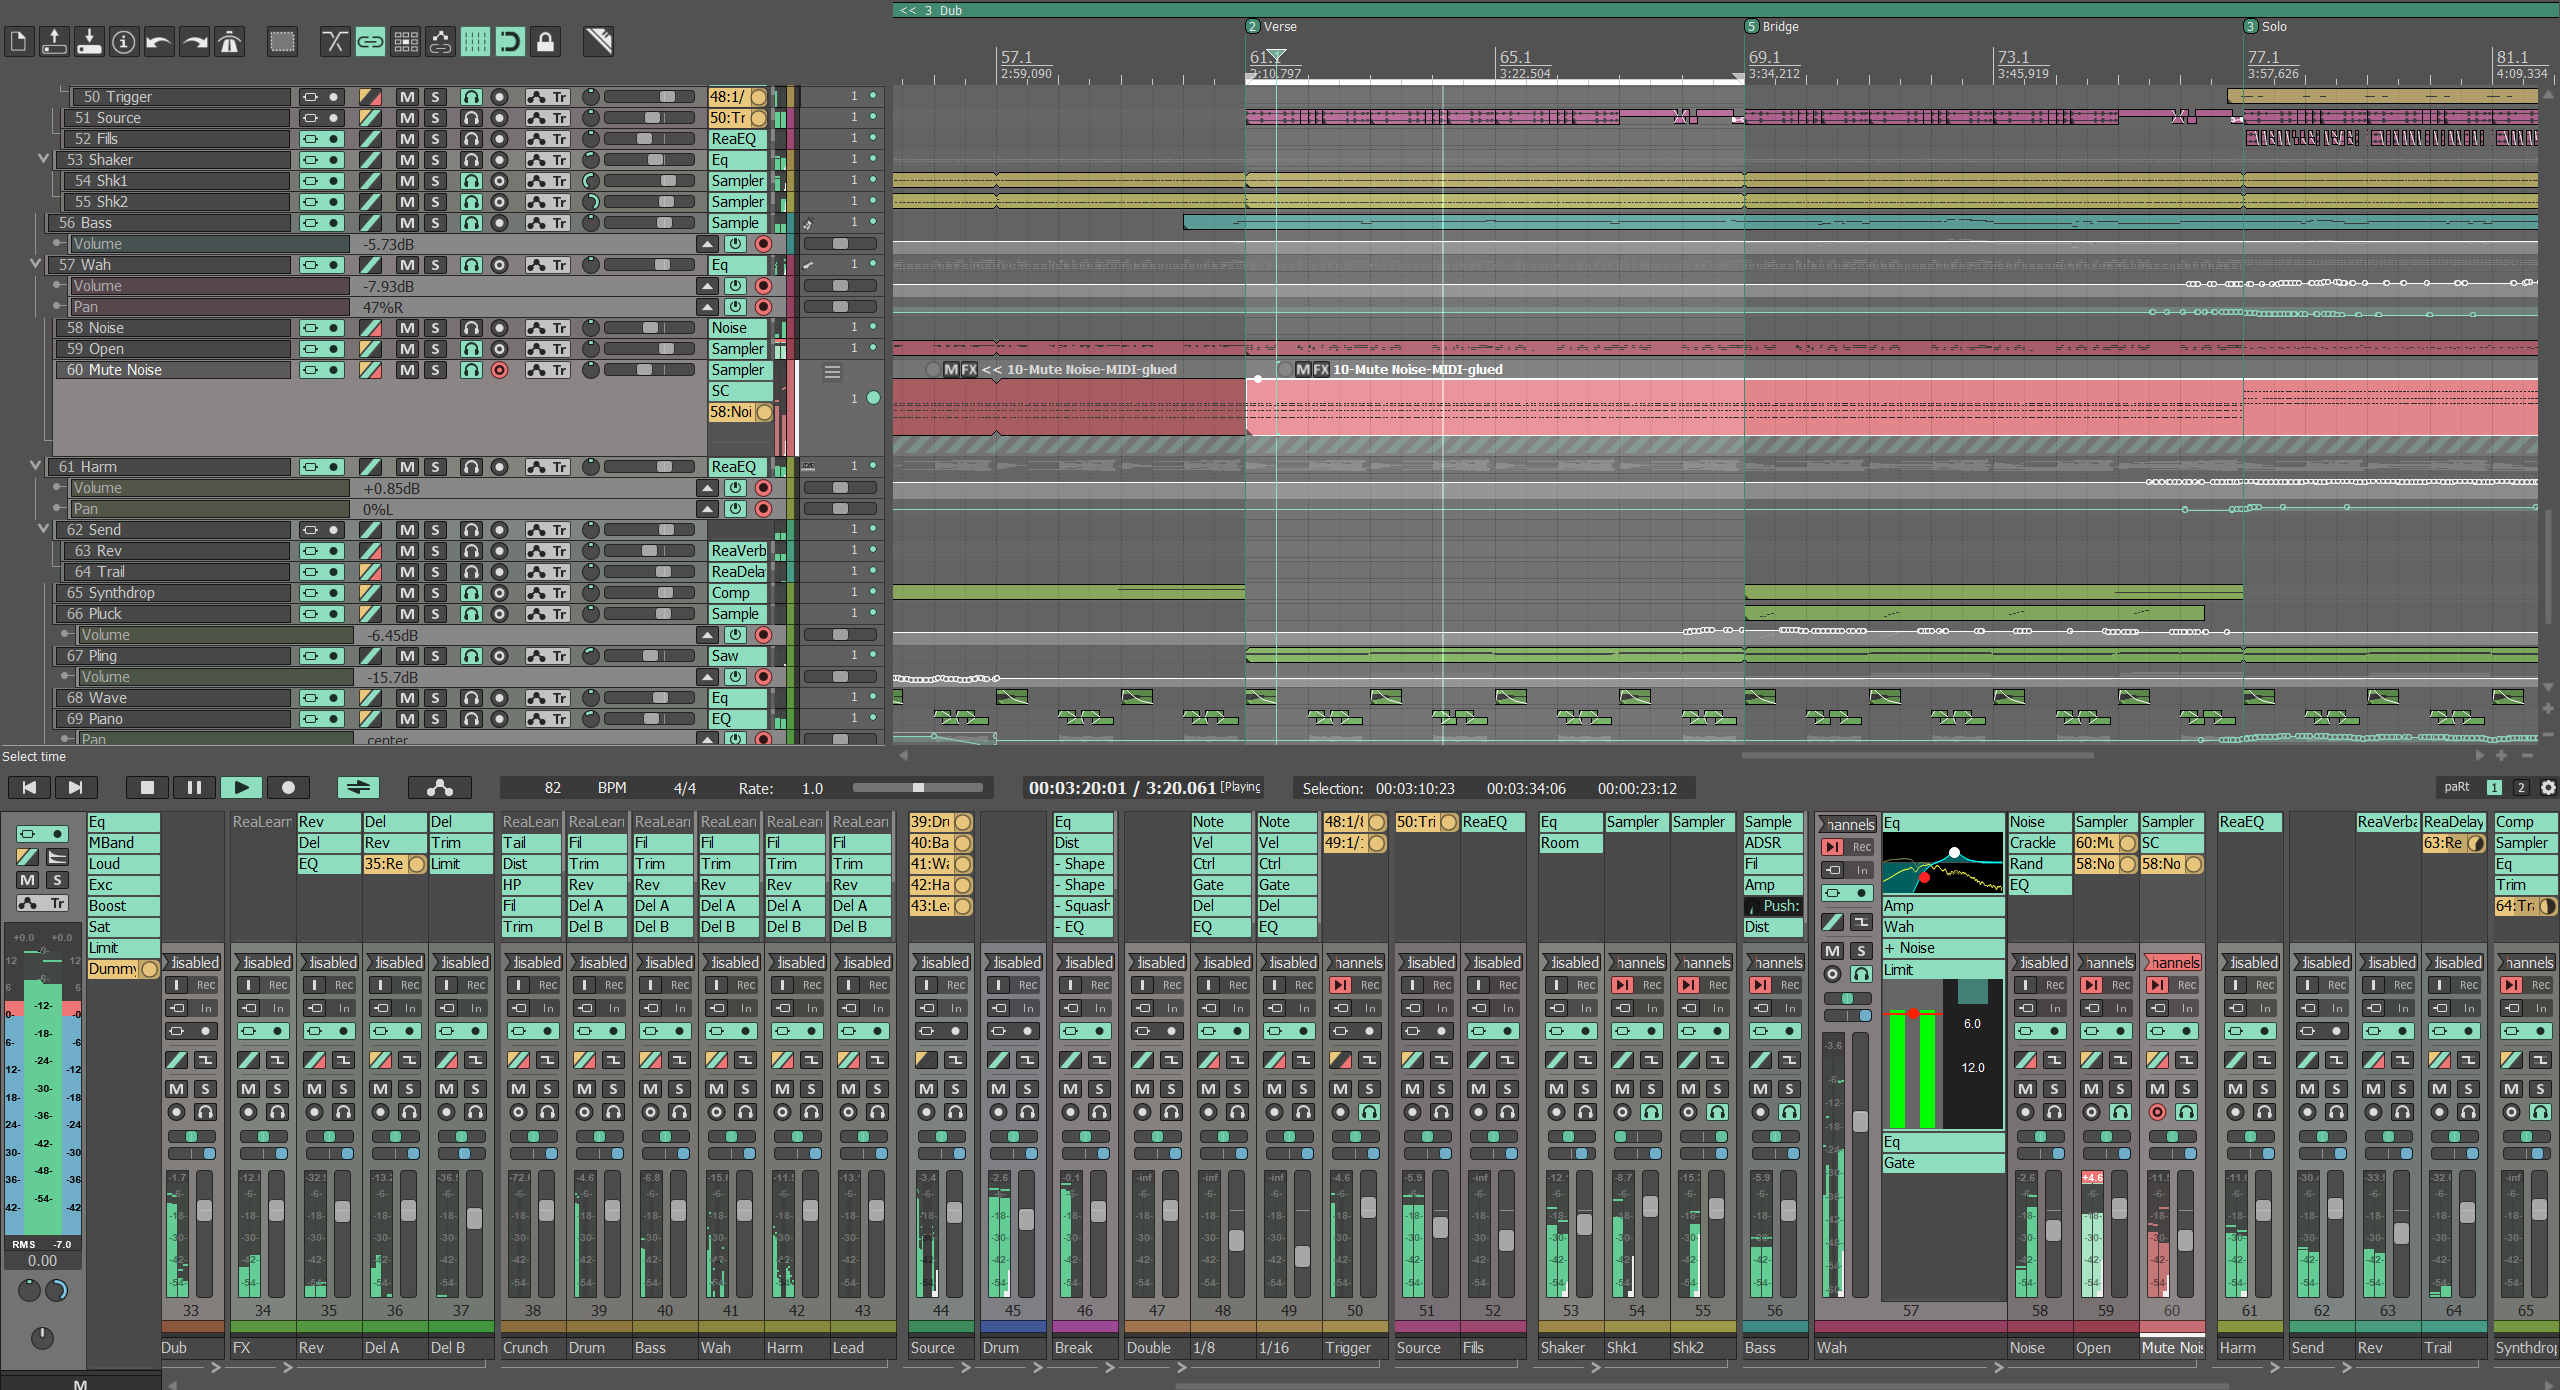Collapse the 57 Wah folder
Viewport: 2560px width, 1390px height.
[35, 264]
